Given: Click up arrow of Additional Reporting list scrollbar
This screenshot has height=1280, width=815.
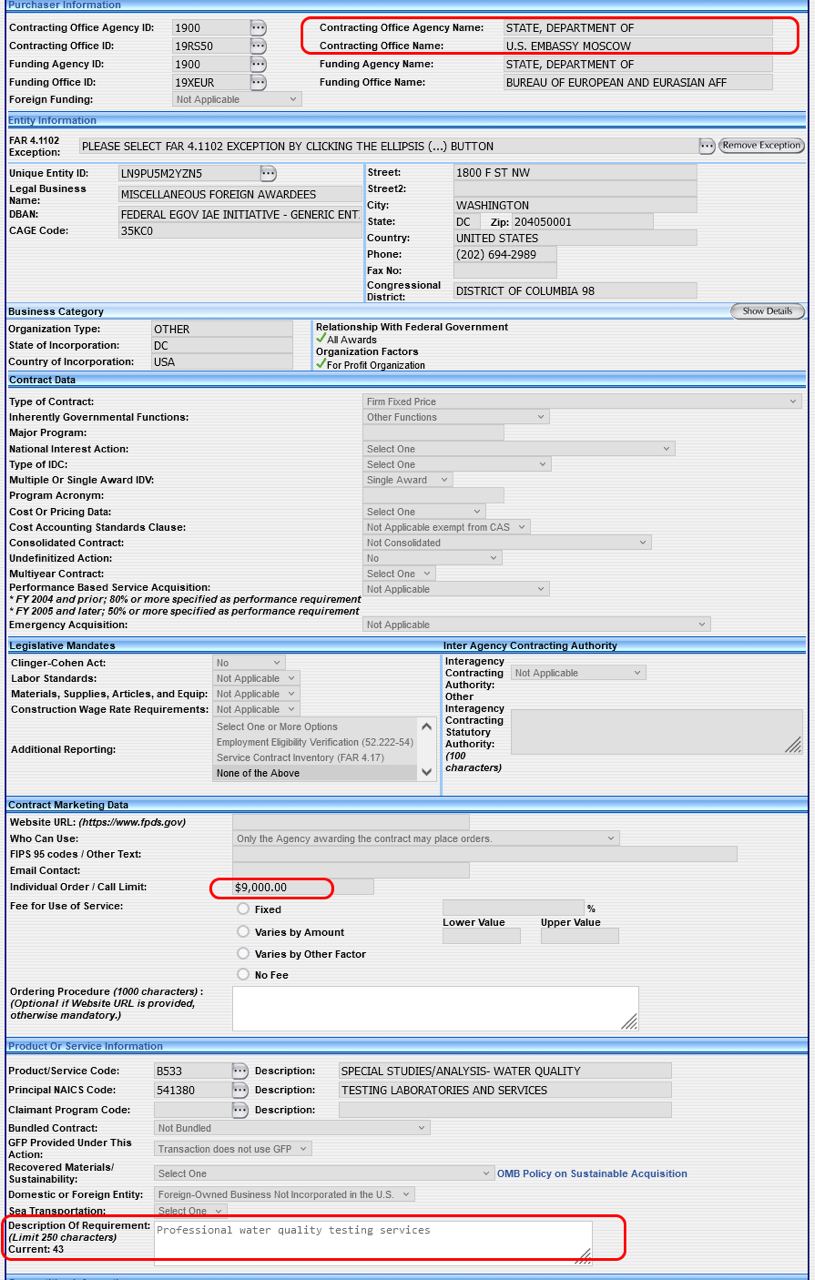Looking at the screenshot, I should (x=427, y=727).
